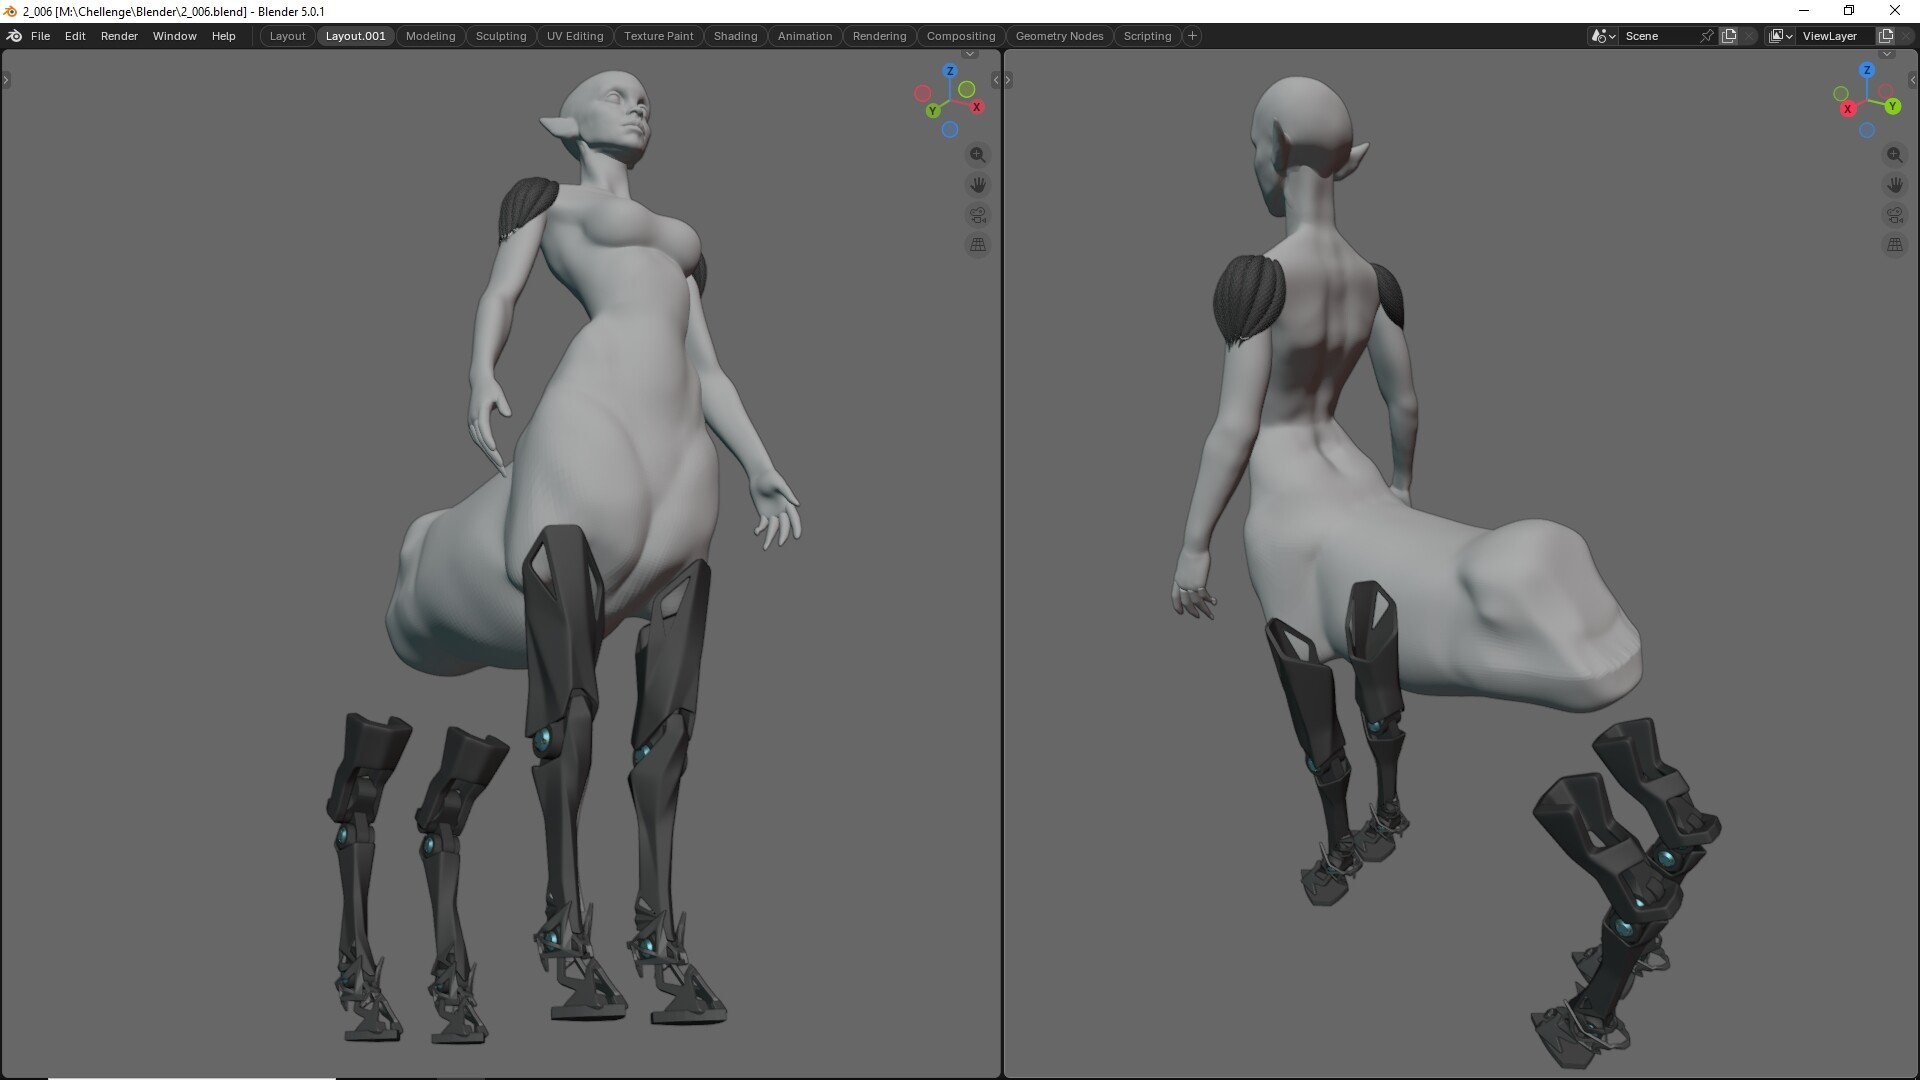Viewport: 1920px width, 1080px height.
Task: Click the Z axis on left gizmo
Action: (x=949, y=71)
